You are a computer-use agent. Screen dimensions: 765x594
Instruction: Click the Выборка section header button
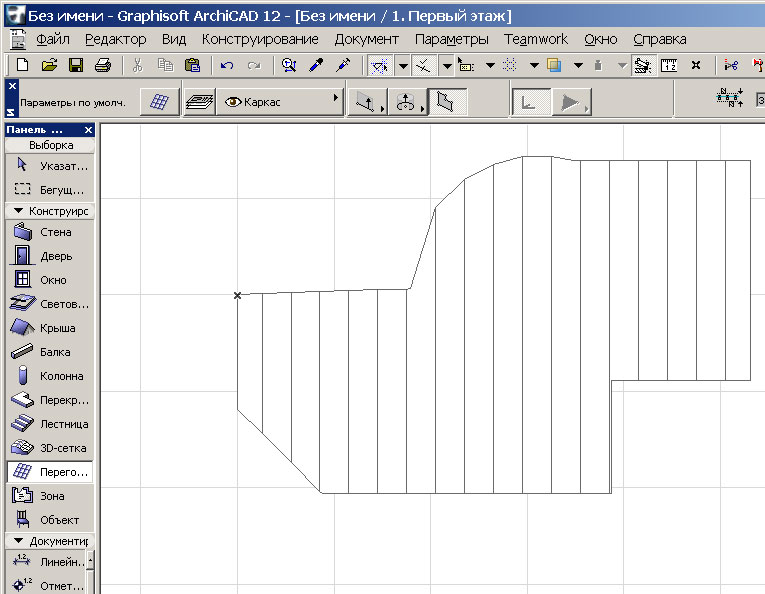(50, 145)
